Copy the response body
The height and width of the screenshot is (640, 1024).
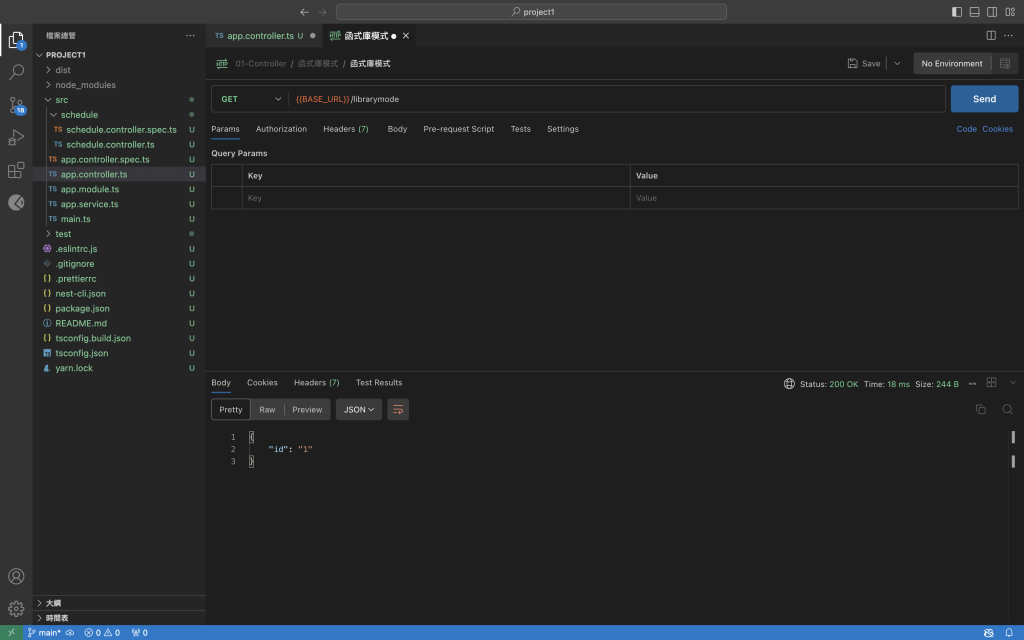point(980,409)
